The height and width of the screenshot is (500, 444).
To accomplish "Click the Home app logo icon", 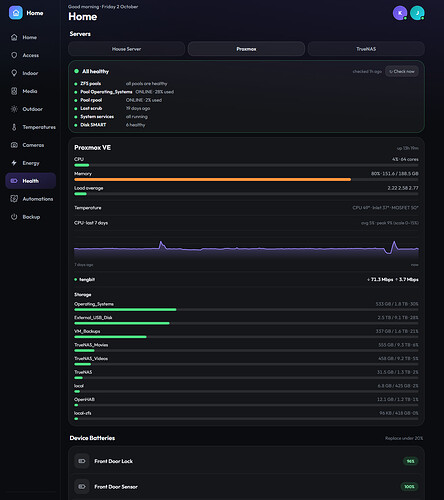I will (x=16, y=13).
